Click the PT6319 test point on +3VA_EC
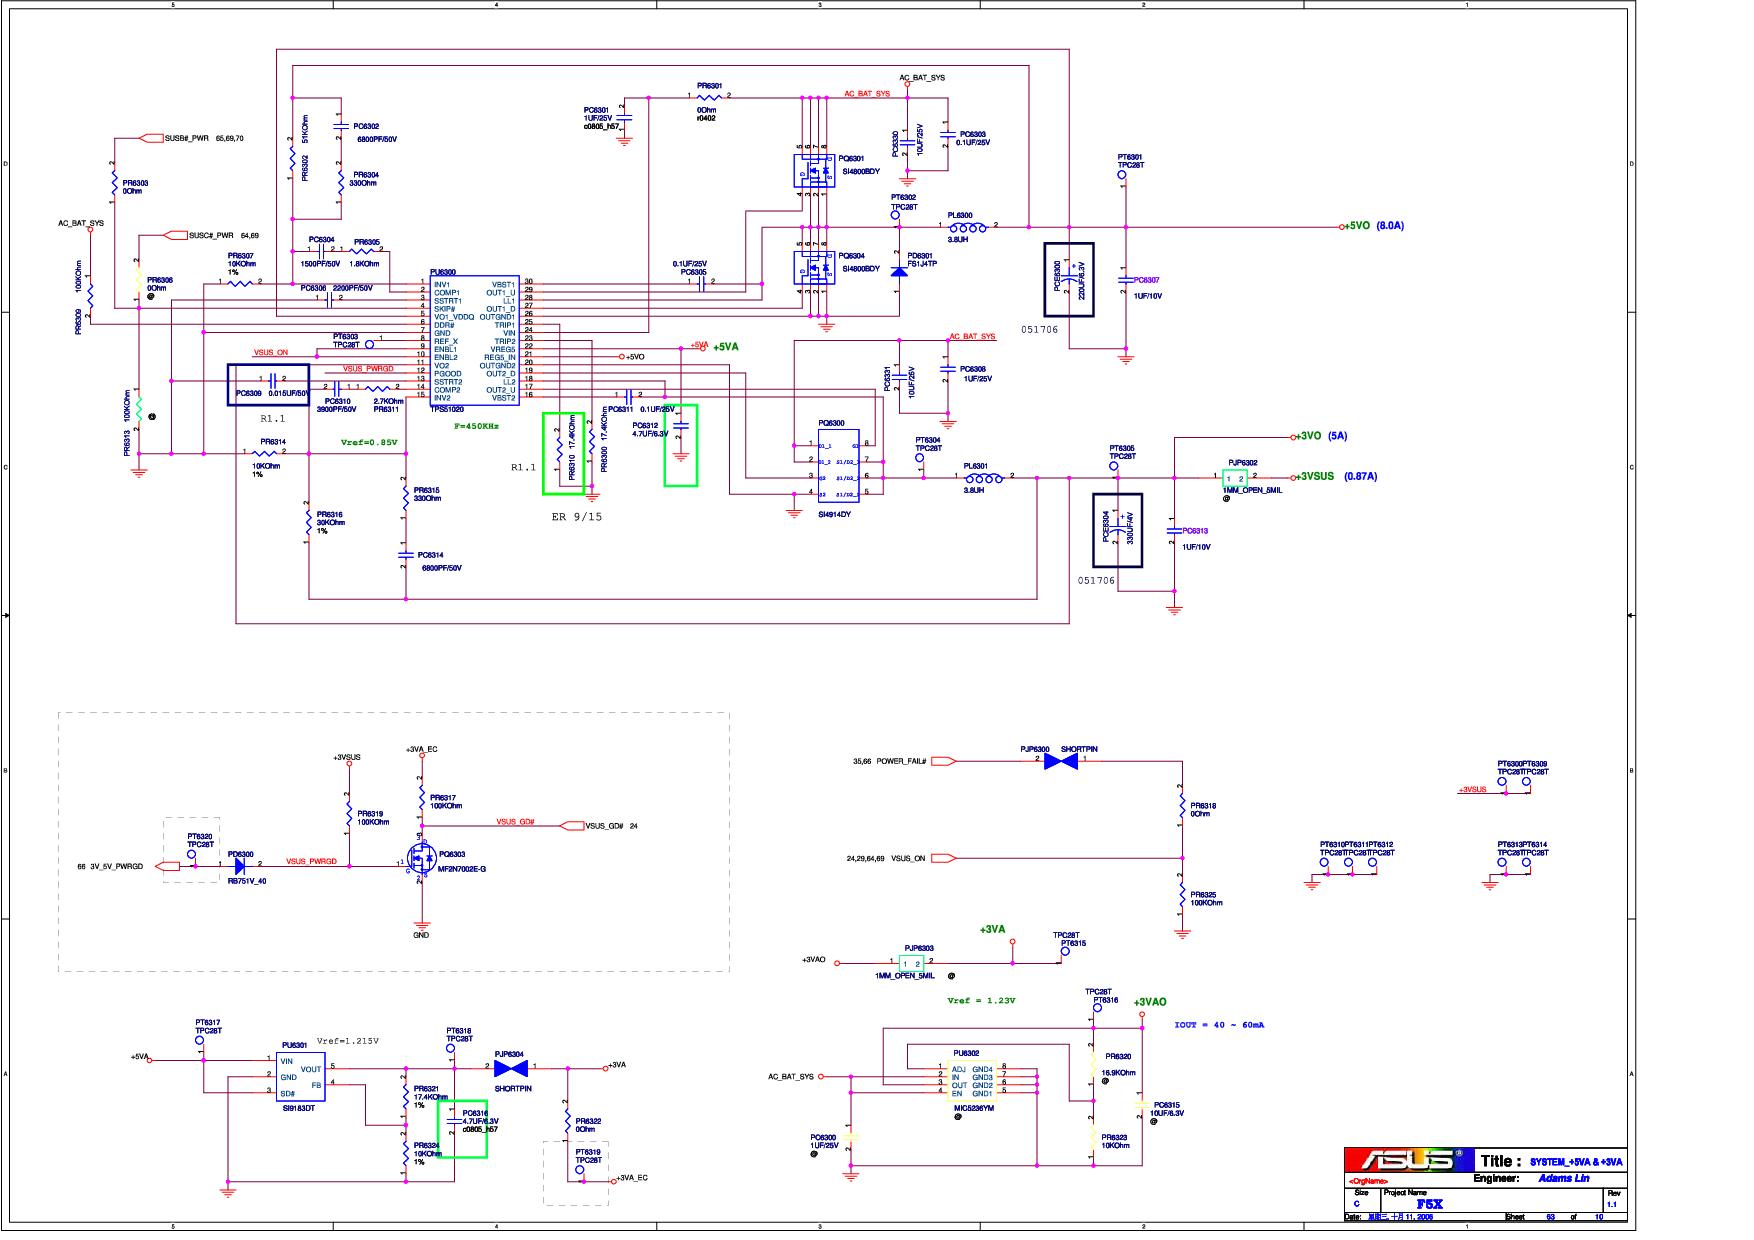 579,1169
